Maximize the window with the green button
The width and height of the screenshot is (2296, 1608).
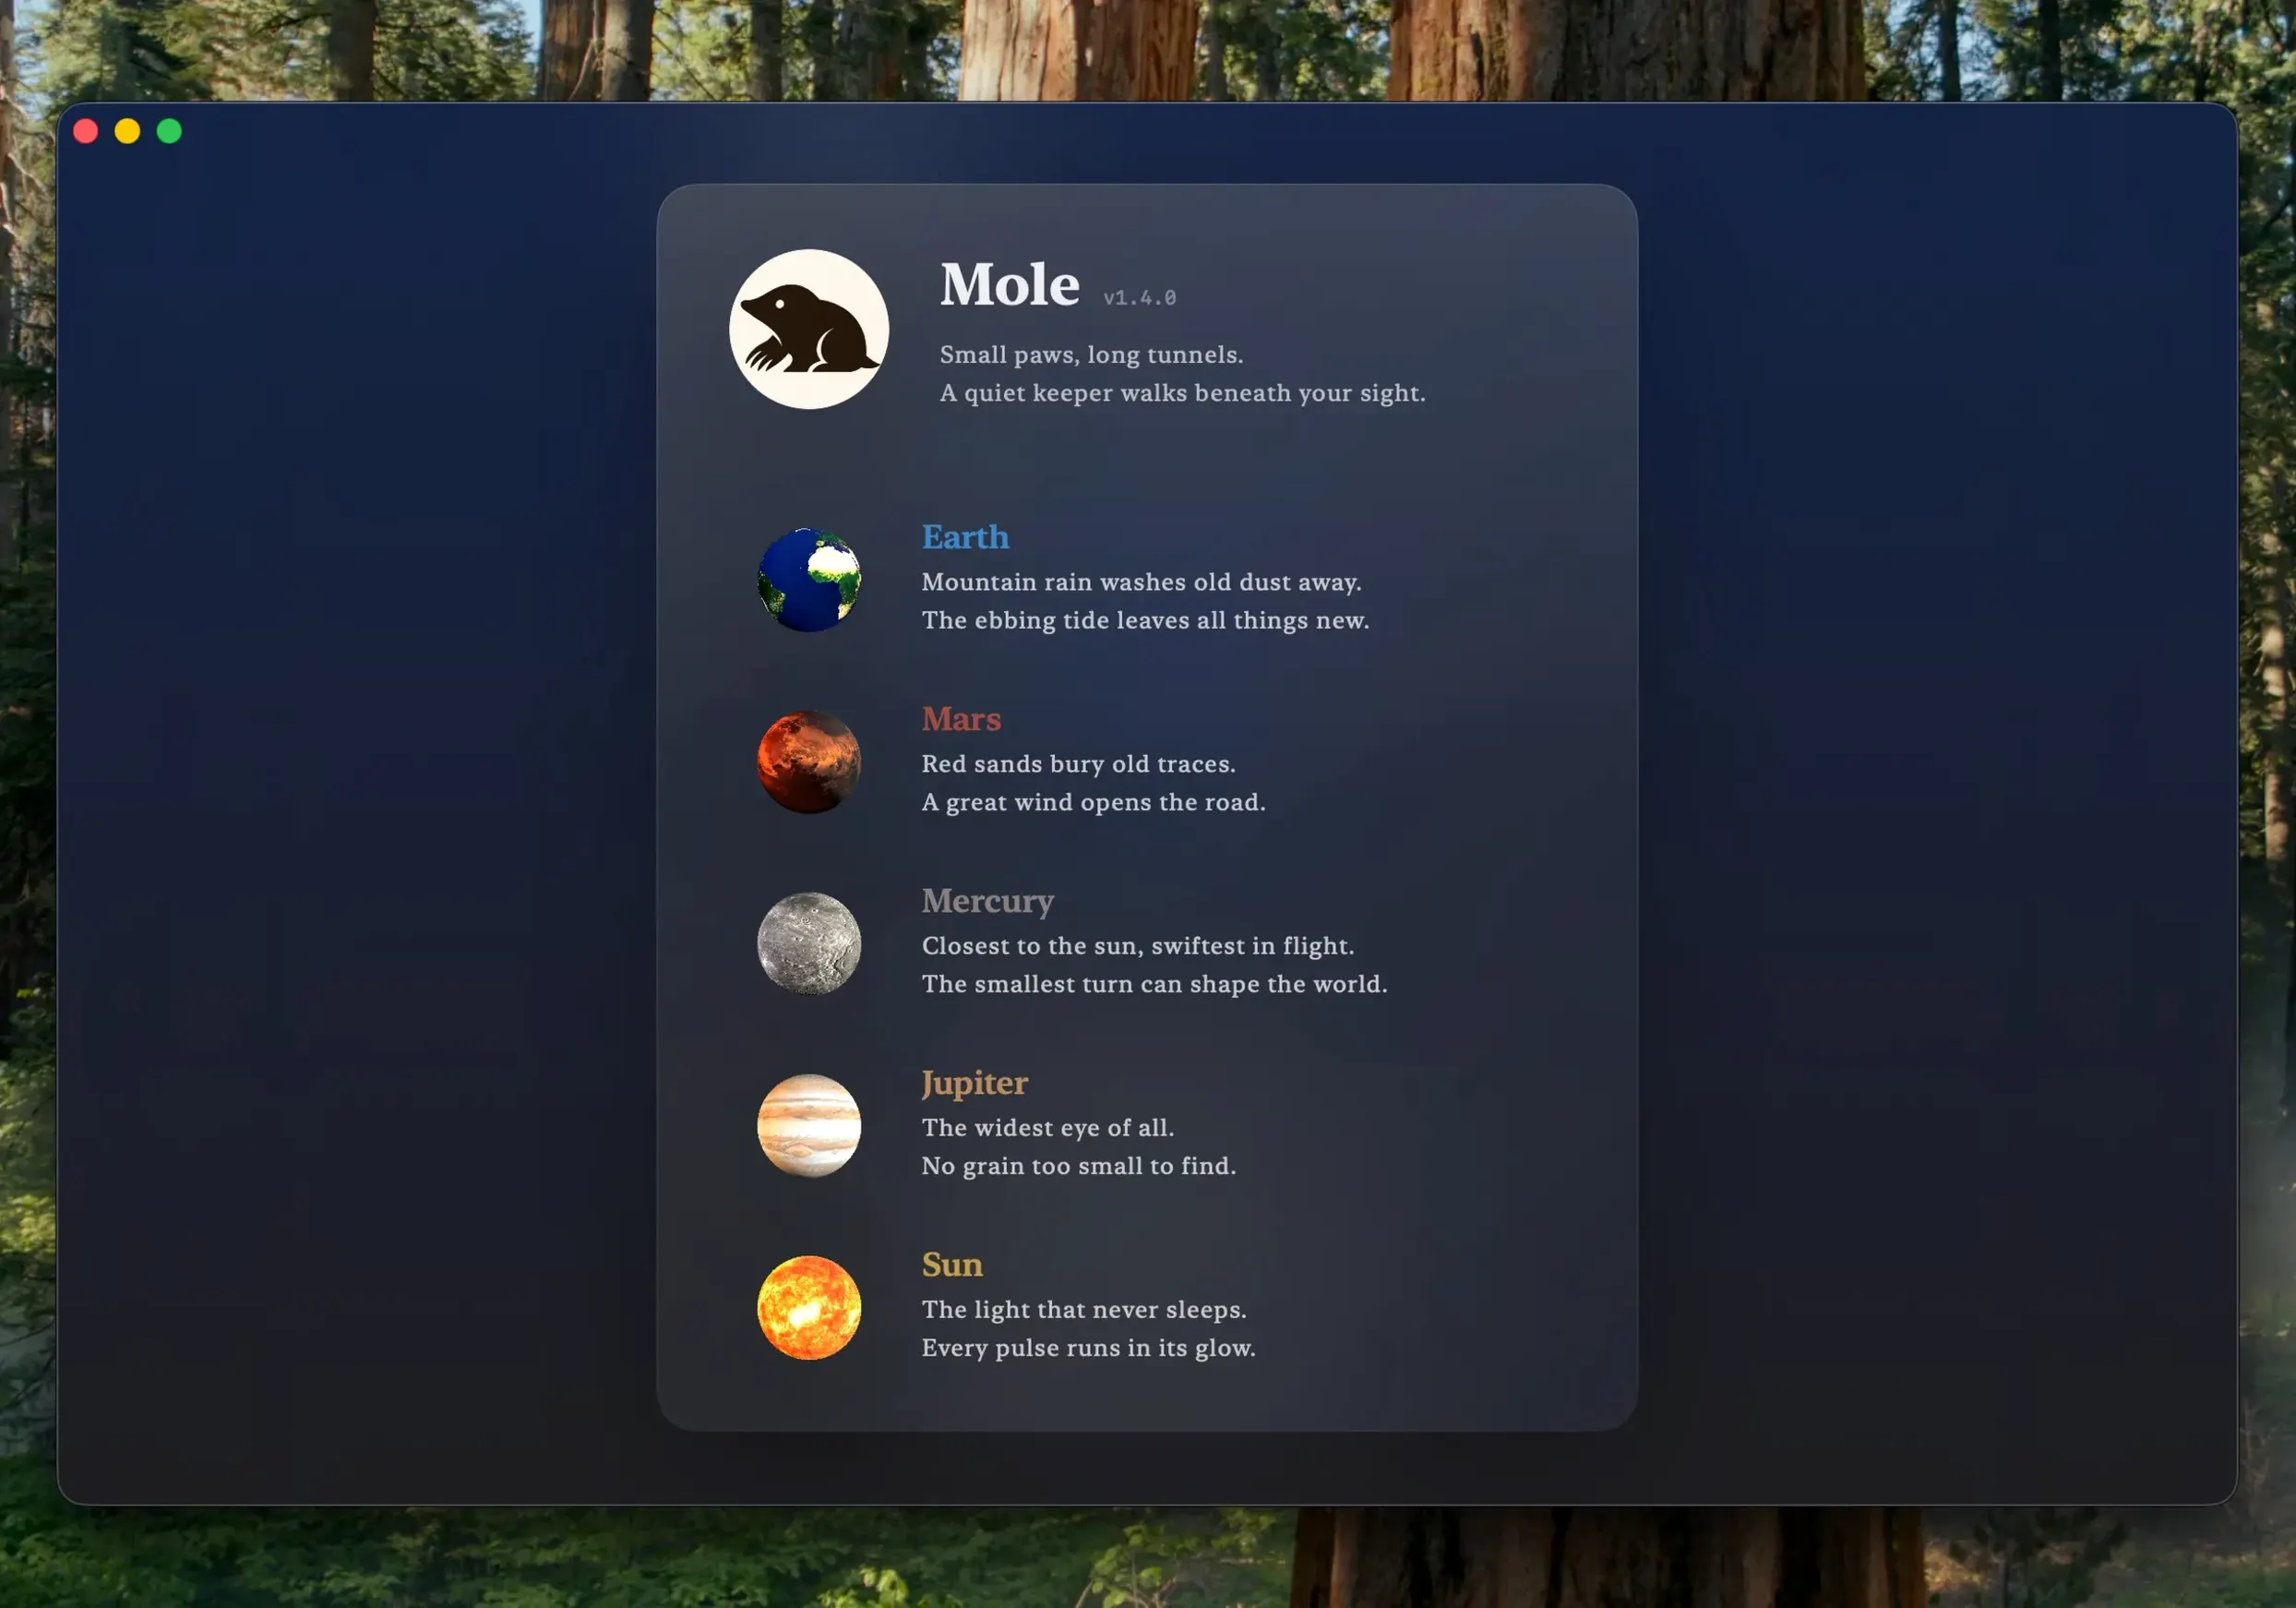169,131
